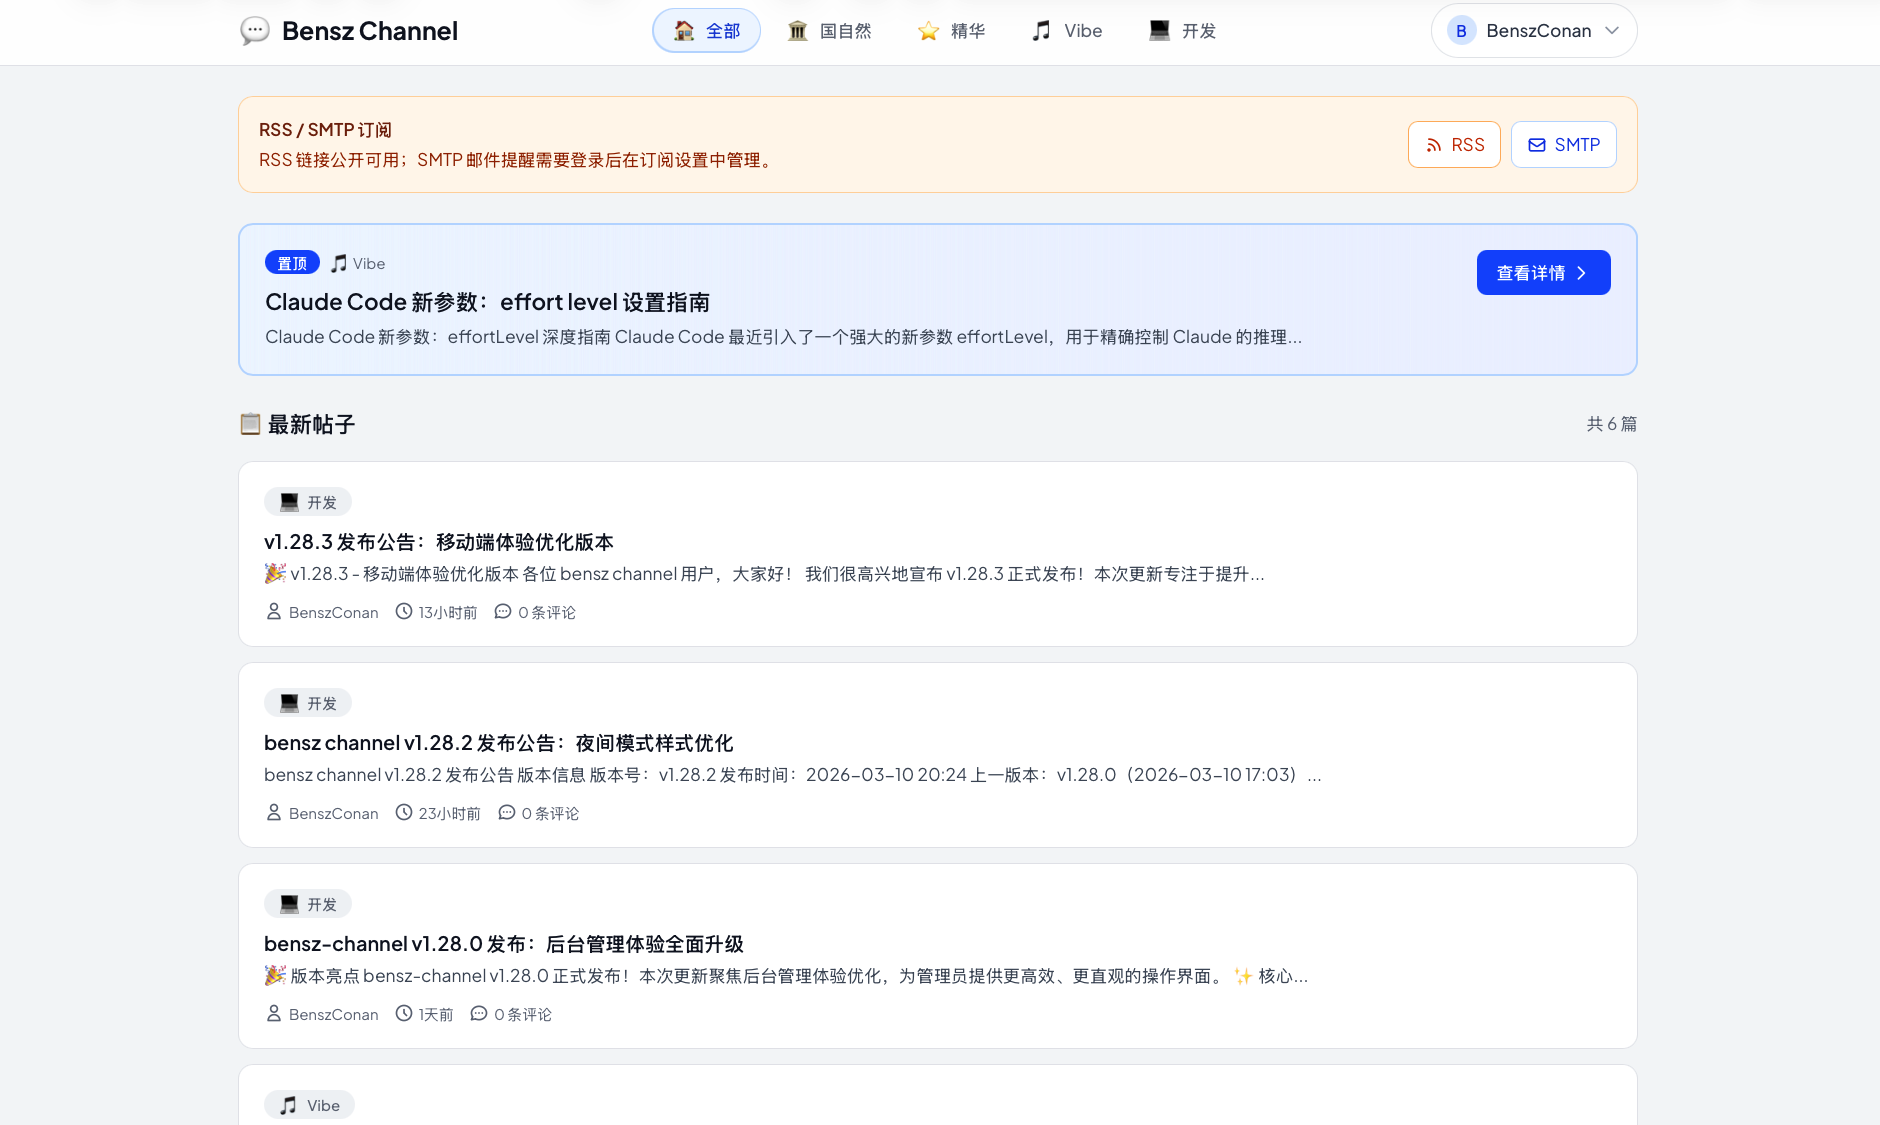Select the 精华 featured tab

pyautogui.click(x=951, y=31)
